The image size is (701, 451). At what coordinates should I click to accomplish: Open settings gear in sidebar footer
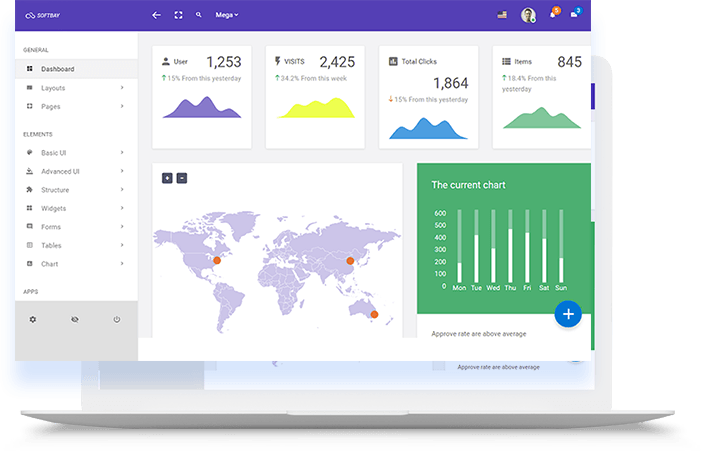click(x=33, y=319)
